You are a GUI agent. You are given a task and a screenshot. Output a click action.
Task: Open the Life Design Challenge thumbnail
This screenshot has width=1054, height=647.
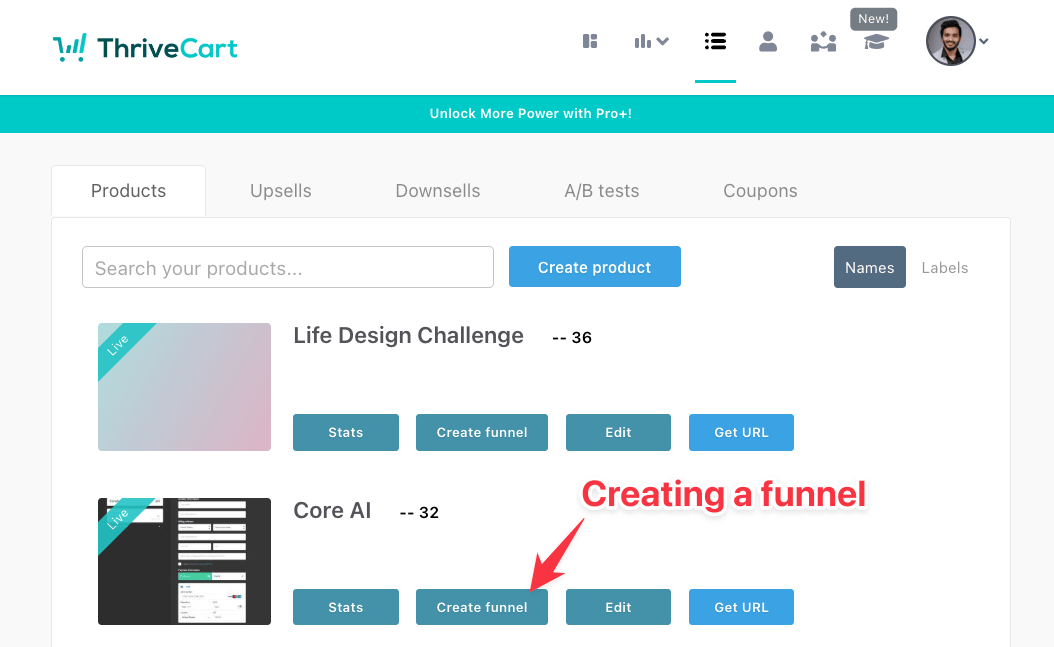point(184,387)
